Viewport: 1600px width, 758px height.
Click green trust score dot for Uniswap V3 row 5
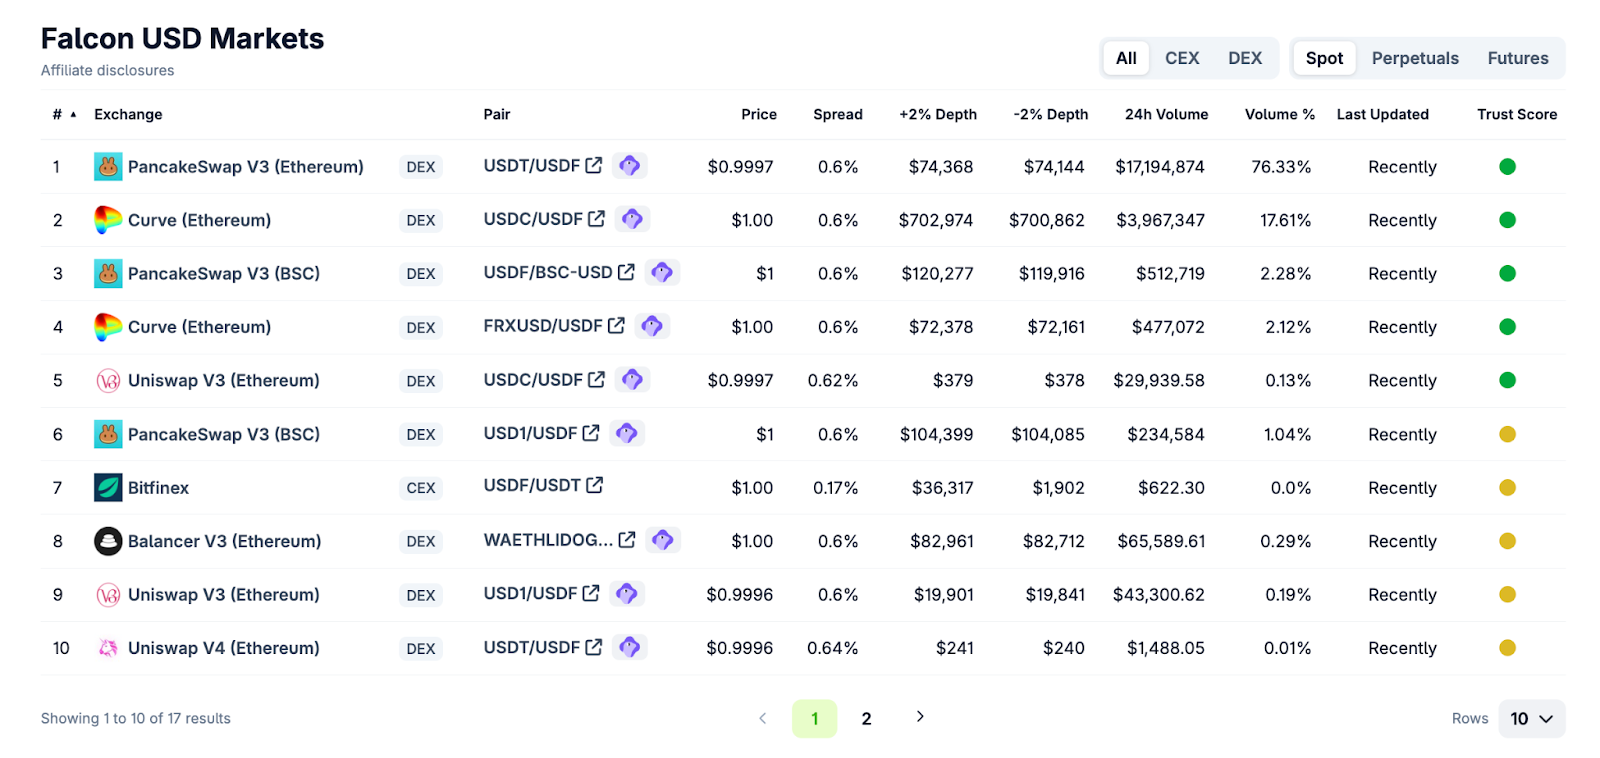coord(1508,380)
